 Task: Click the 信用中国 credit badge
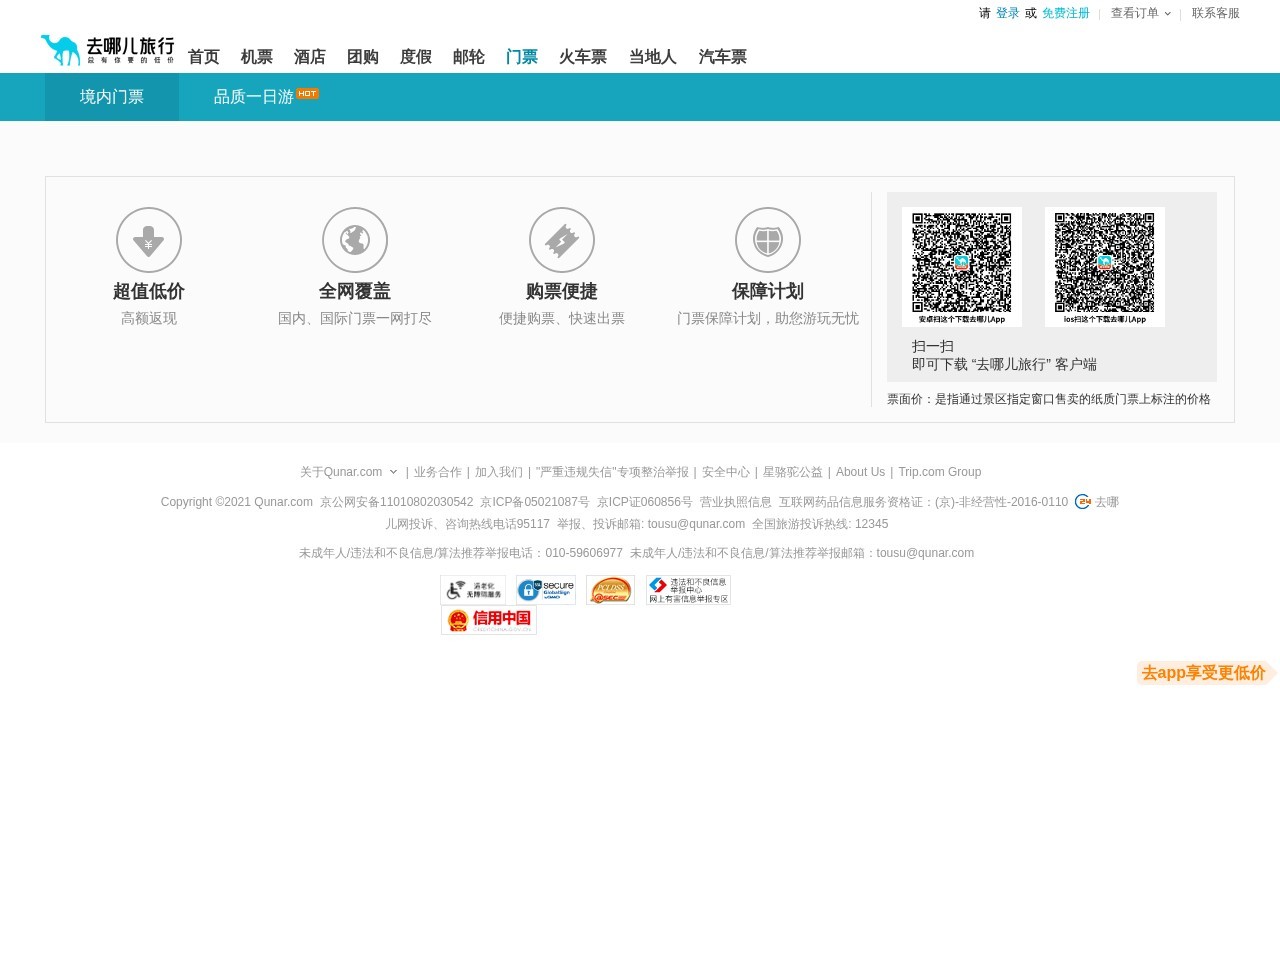[488, 620]
